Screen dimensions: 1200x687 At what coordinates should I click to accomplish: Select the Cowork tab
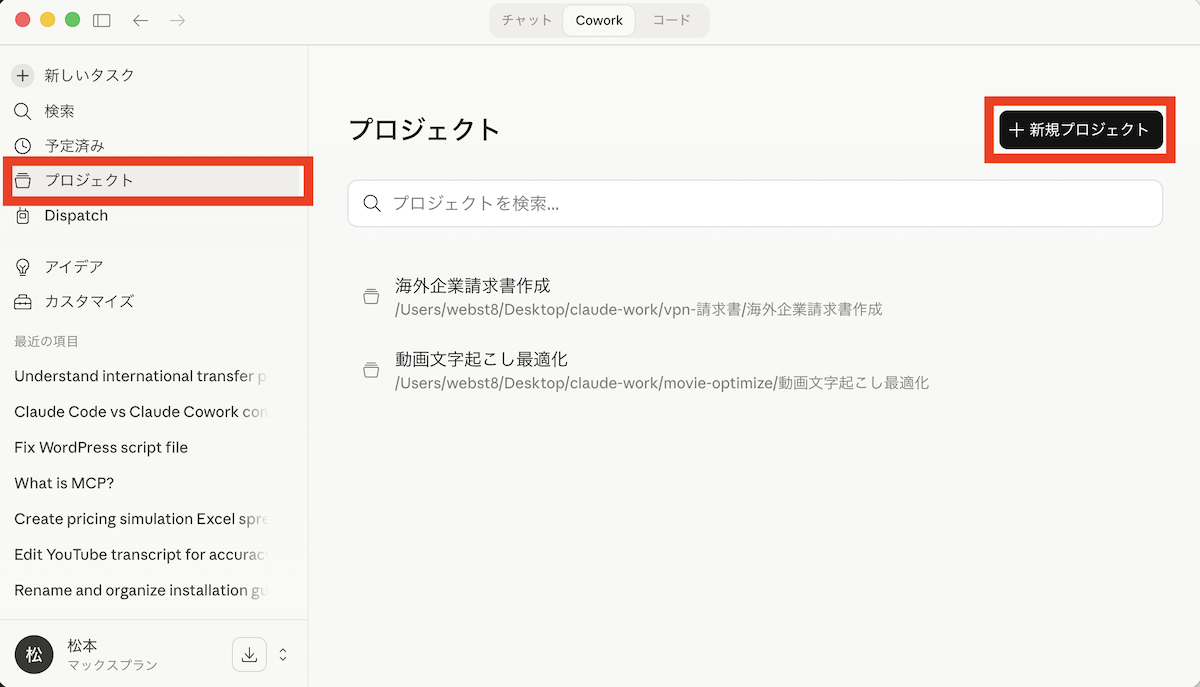pyautogui.click(x=599, y=20)
